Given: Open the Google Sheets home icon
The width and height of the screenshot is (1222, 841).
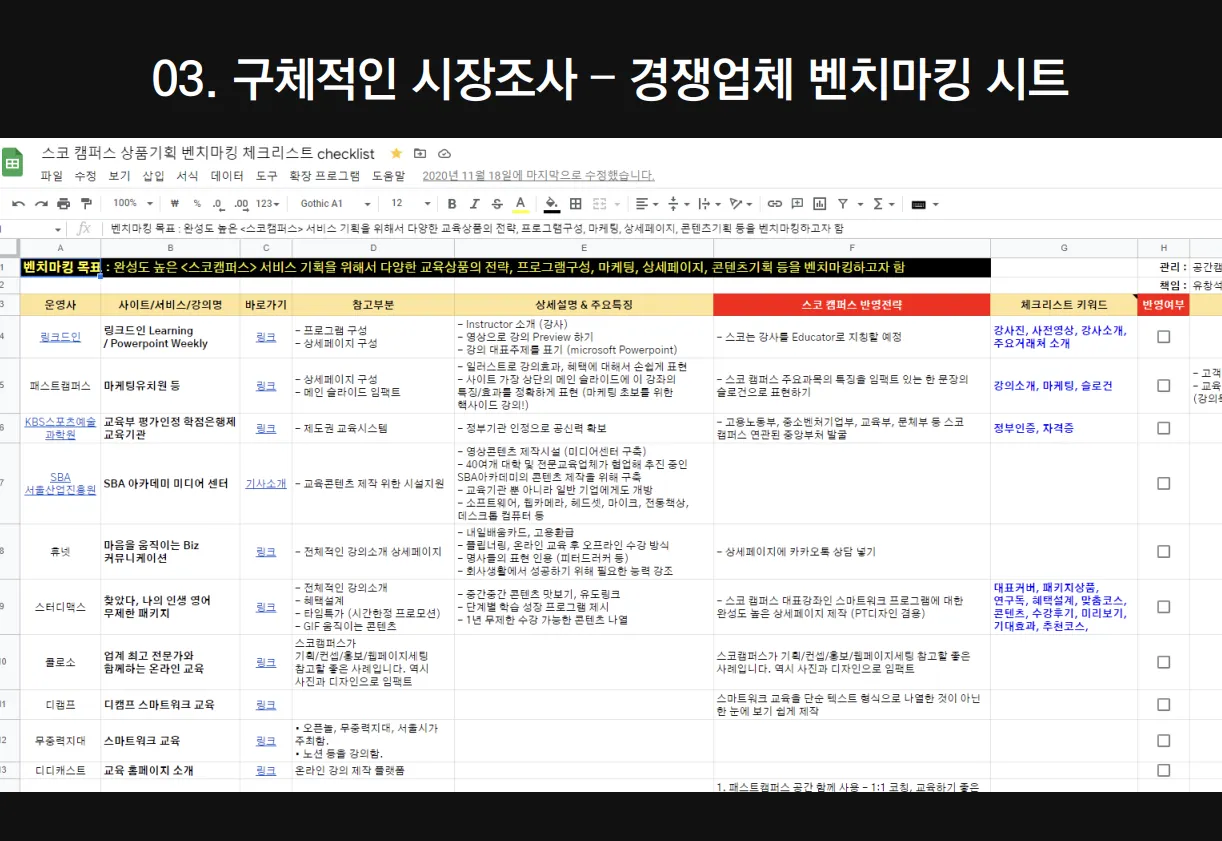Looking at the screenshot, I should [x=12, y=163].
